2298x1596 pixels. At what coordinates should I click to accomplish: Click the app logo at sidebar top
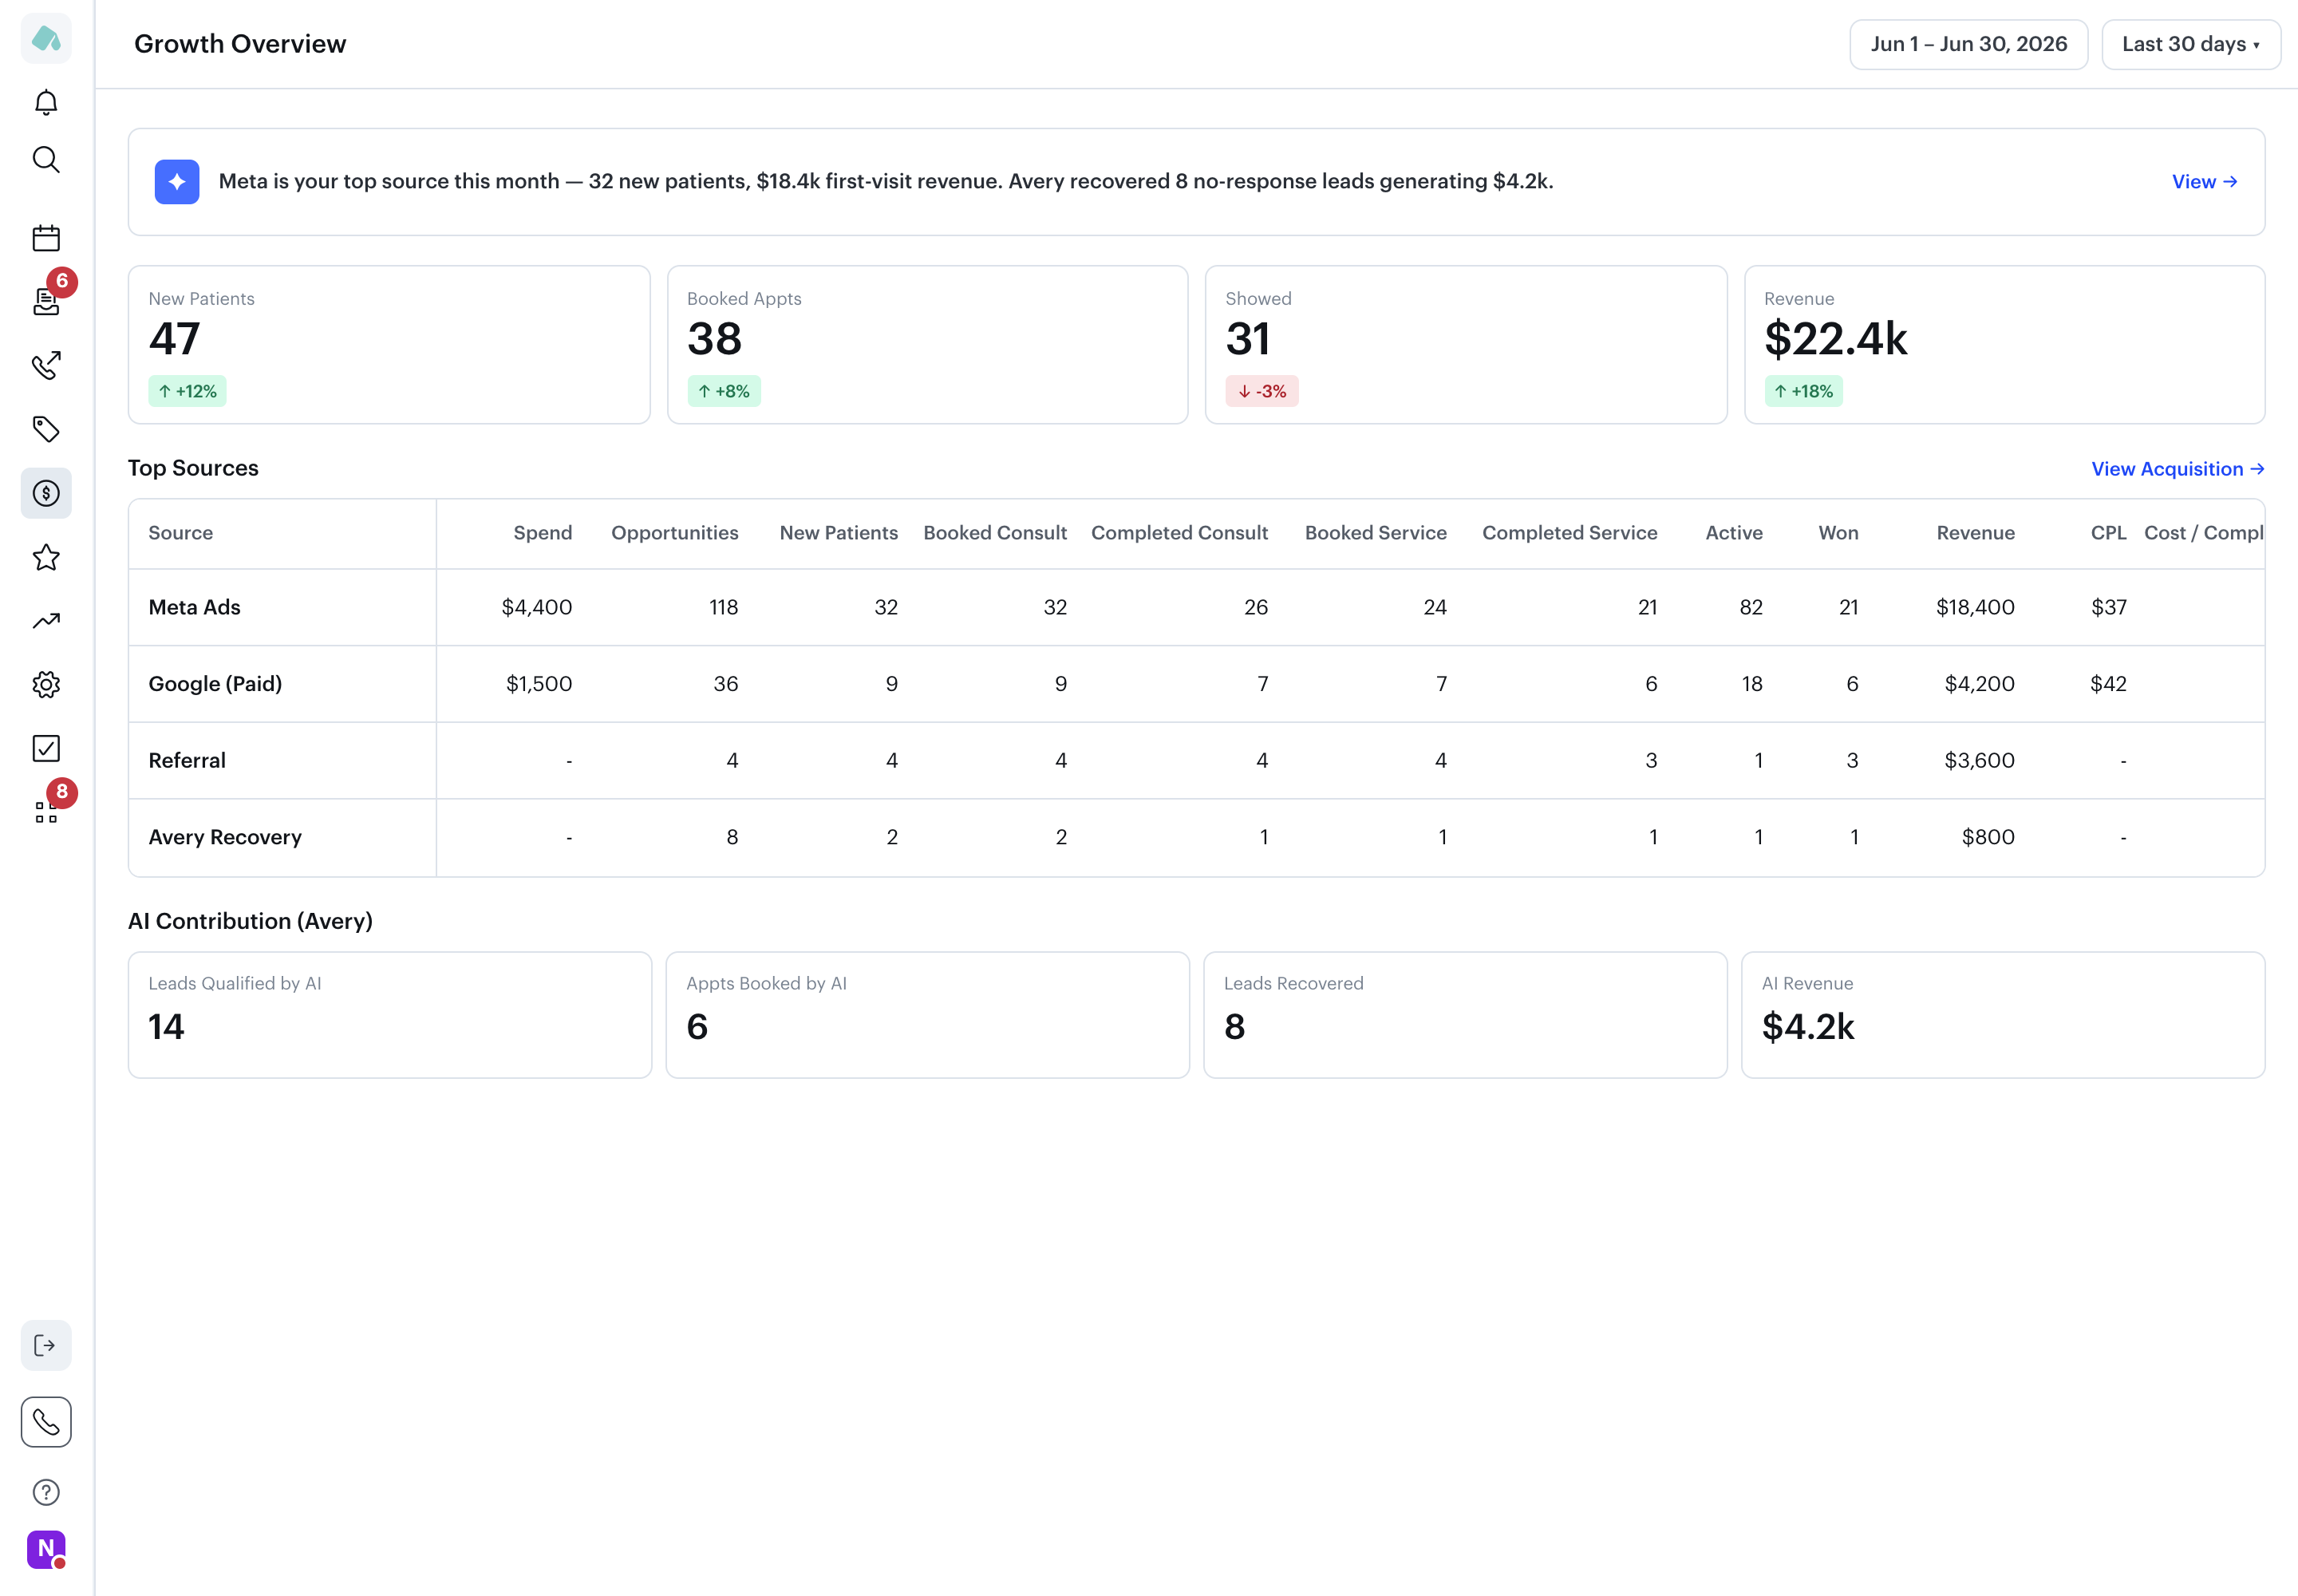pos(46,38)
